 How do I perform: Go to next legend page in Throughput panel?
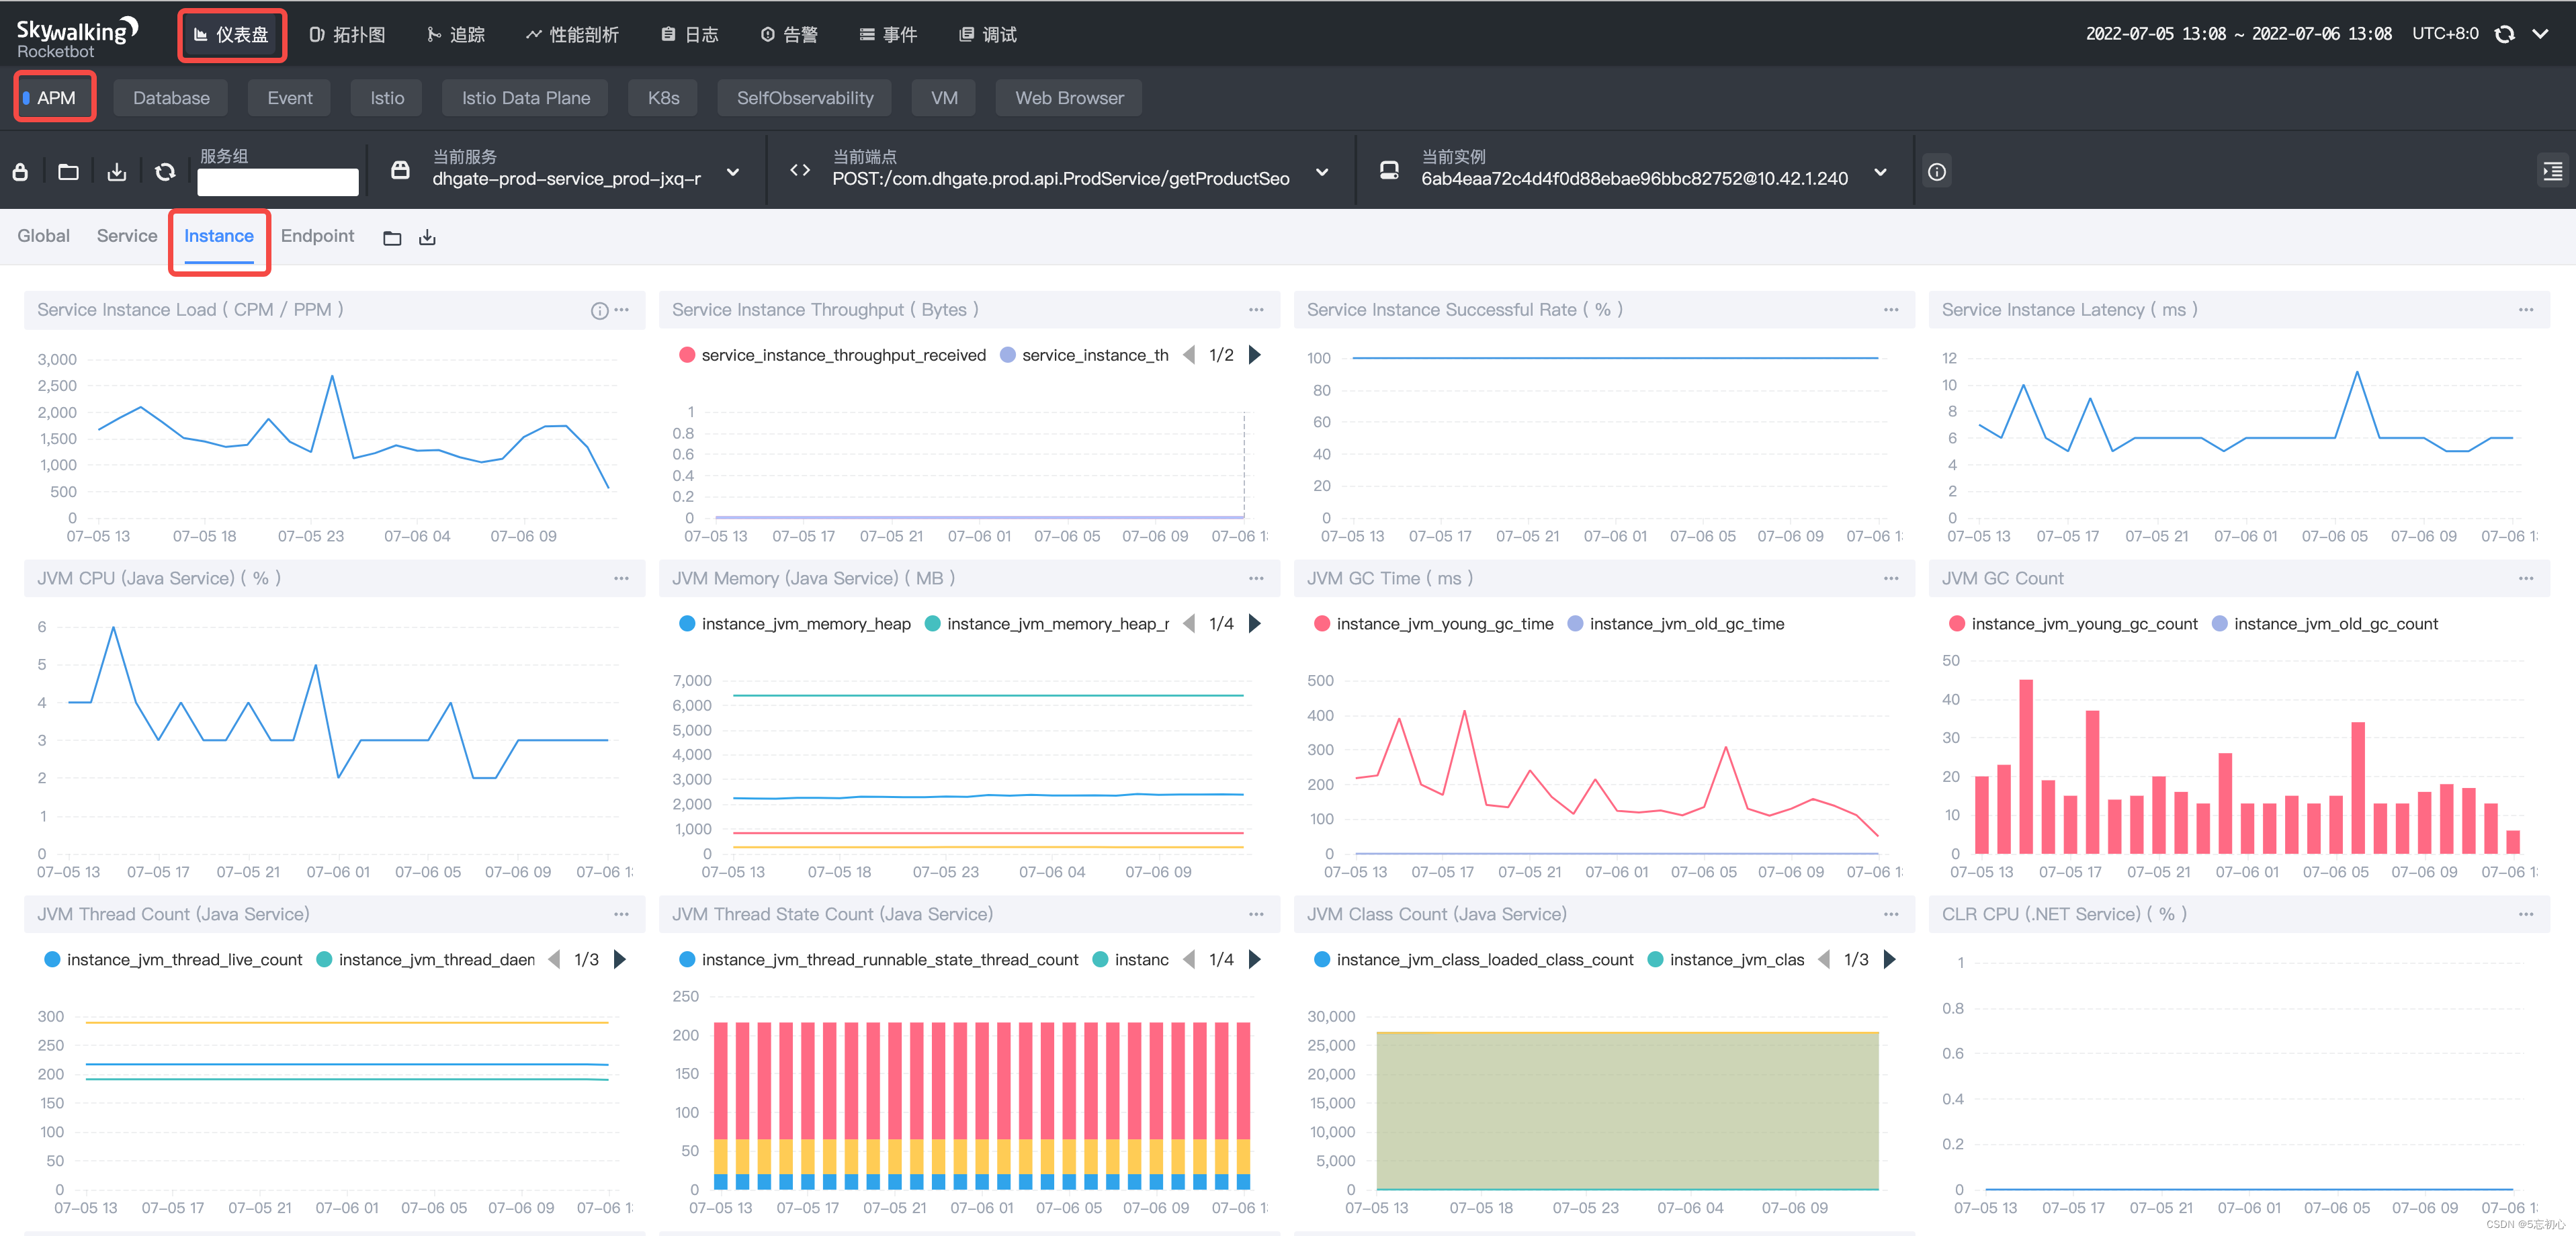pyautogui.click(x=1255, y=355)
